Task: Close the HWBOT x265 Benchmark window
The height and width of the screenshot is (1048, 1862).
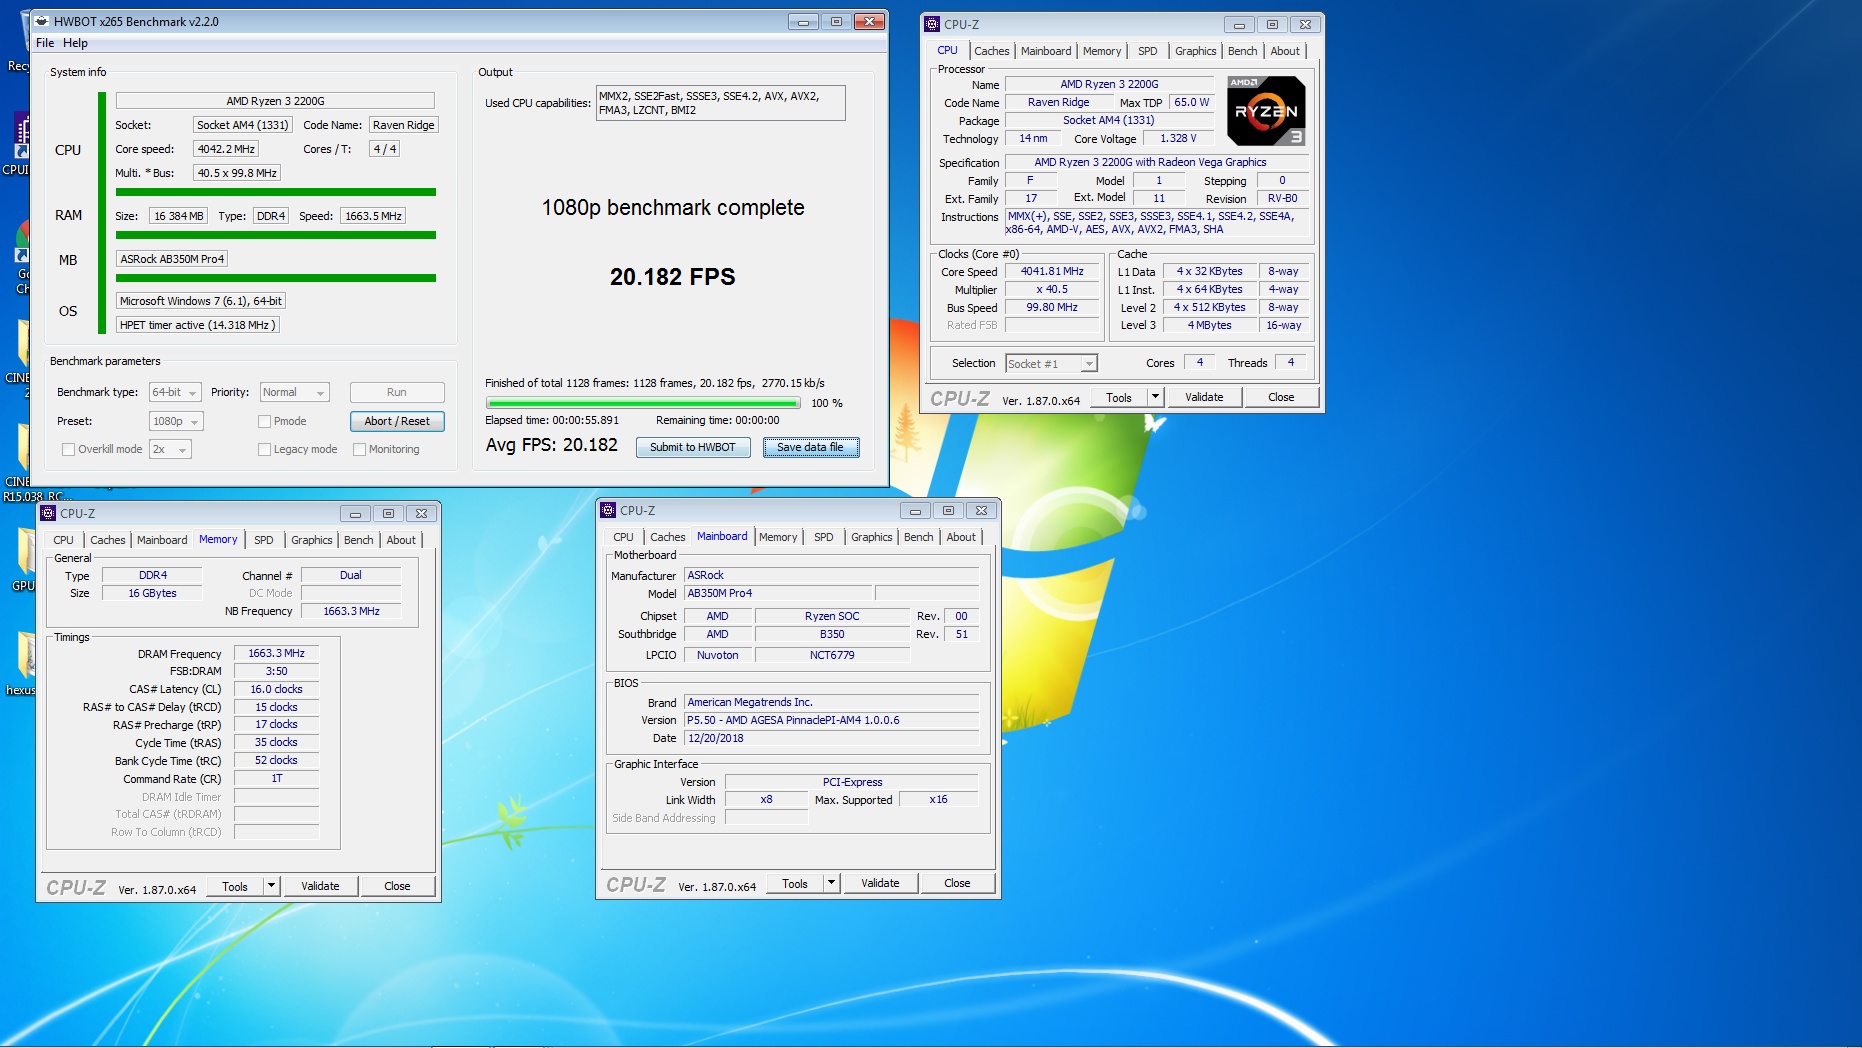Action: pos(870,22)
